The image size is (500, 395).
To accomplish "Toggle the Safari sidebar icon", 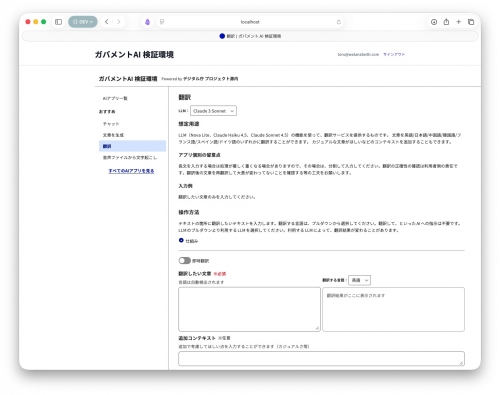I will pos(58,22).
